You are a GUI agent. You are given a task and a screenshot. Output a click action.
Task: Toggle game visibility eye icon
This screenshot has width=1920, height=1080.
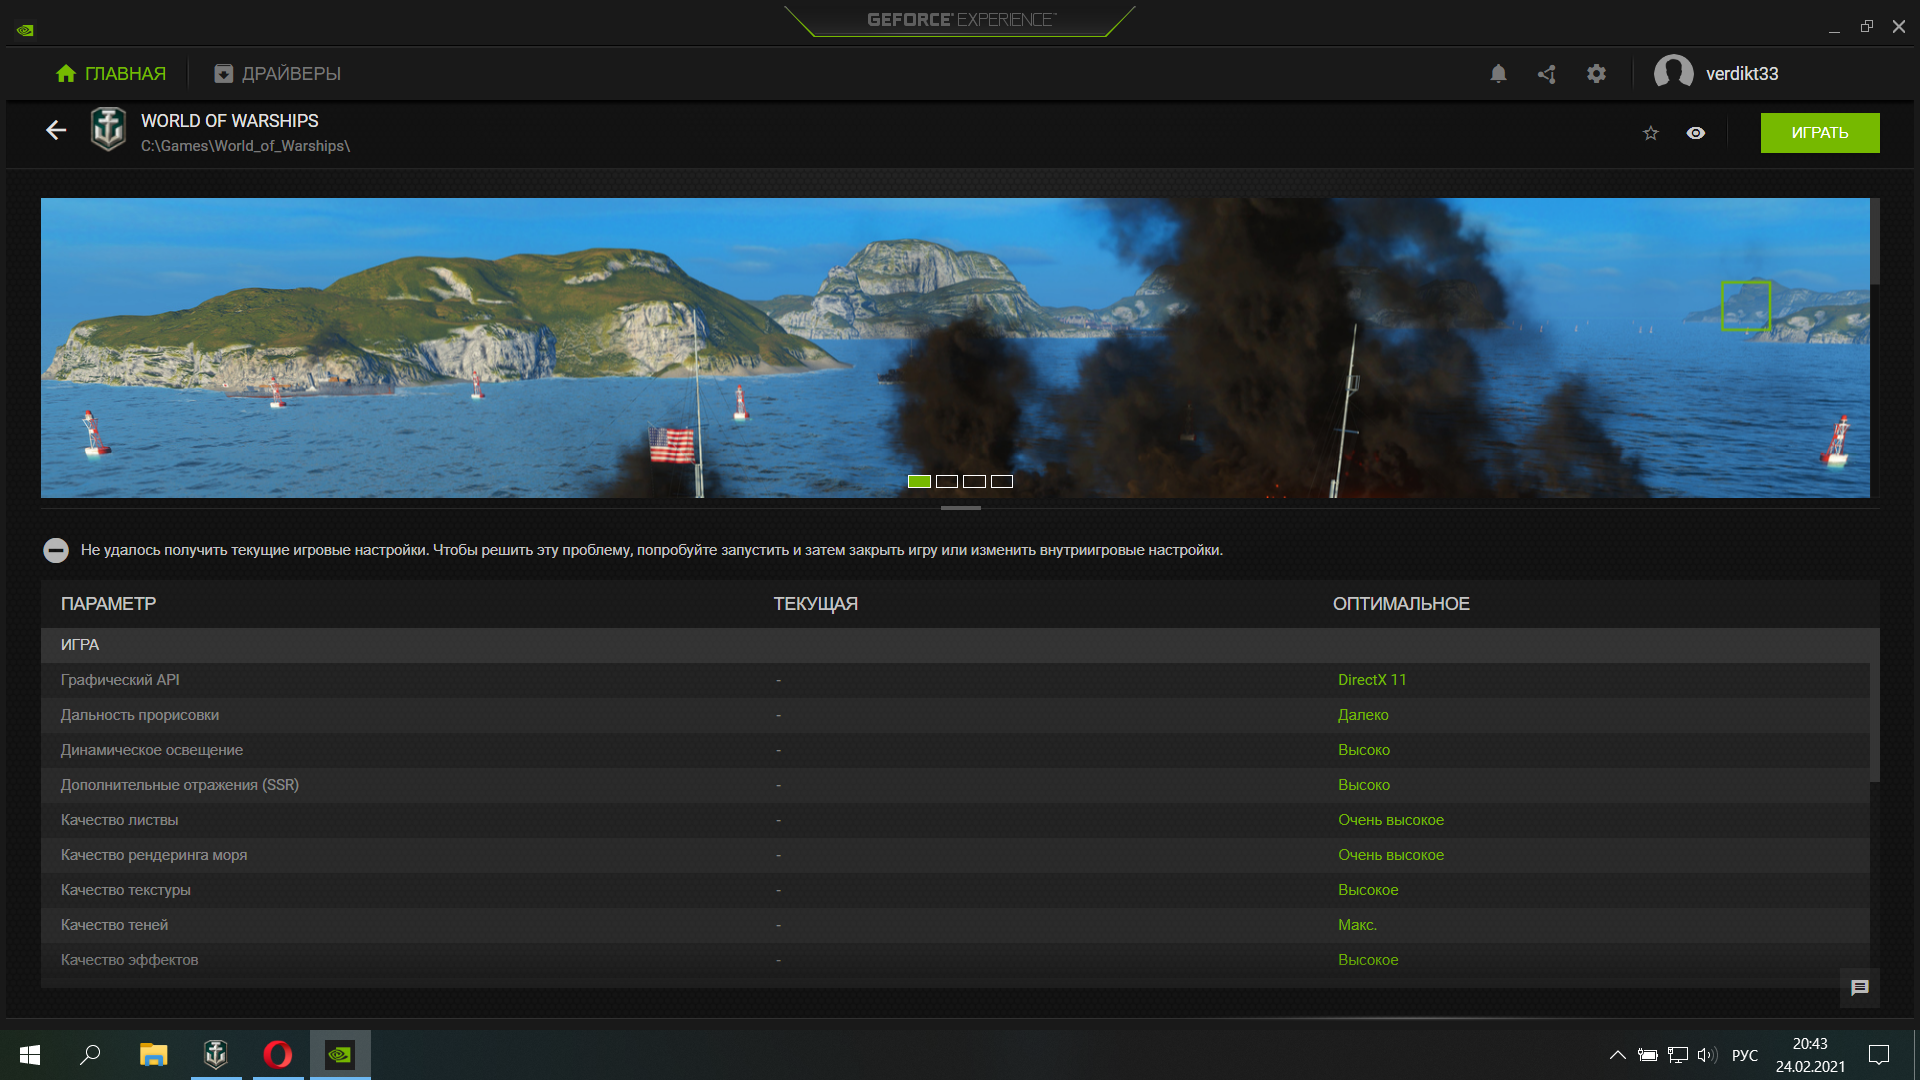(1696, 133)
